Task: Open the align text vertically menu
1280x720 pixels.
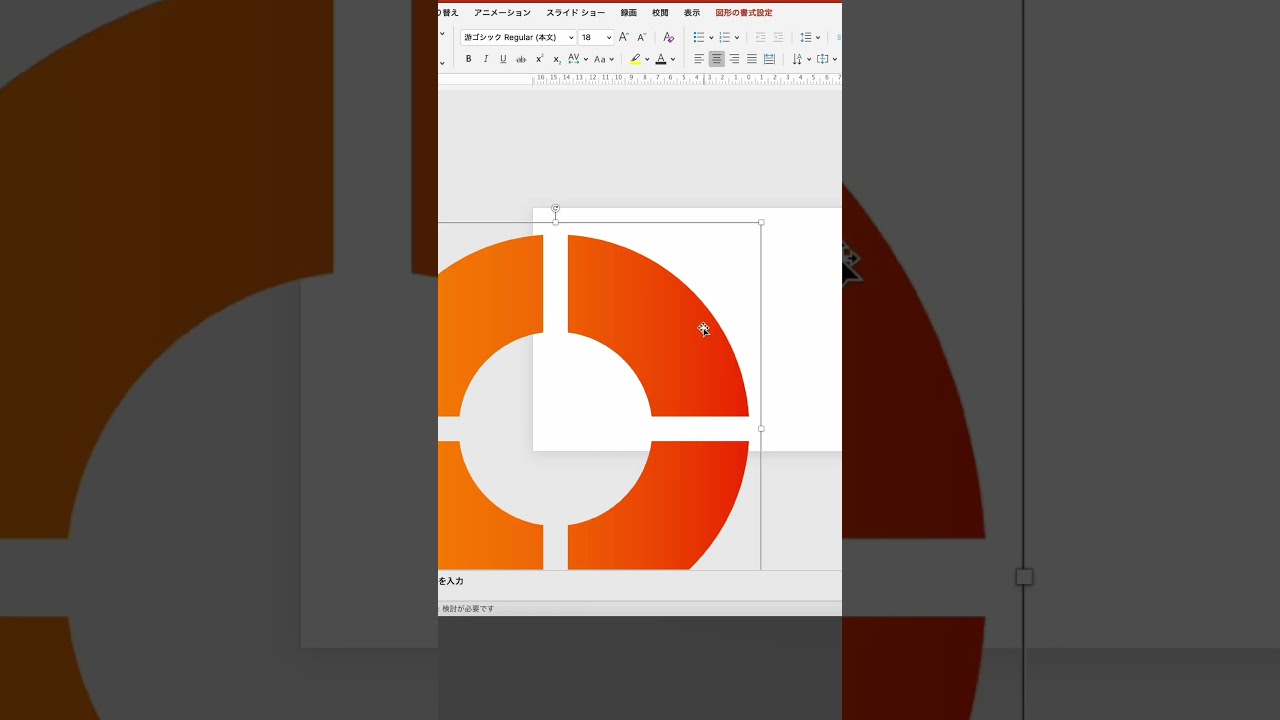Action: tap(827, 59)
